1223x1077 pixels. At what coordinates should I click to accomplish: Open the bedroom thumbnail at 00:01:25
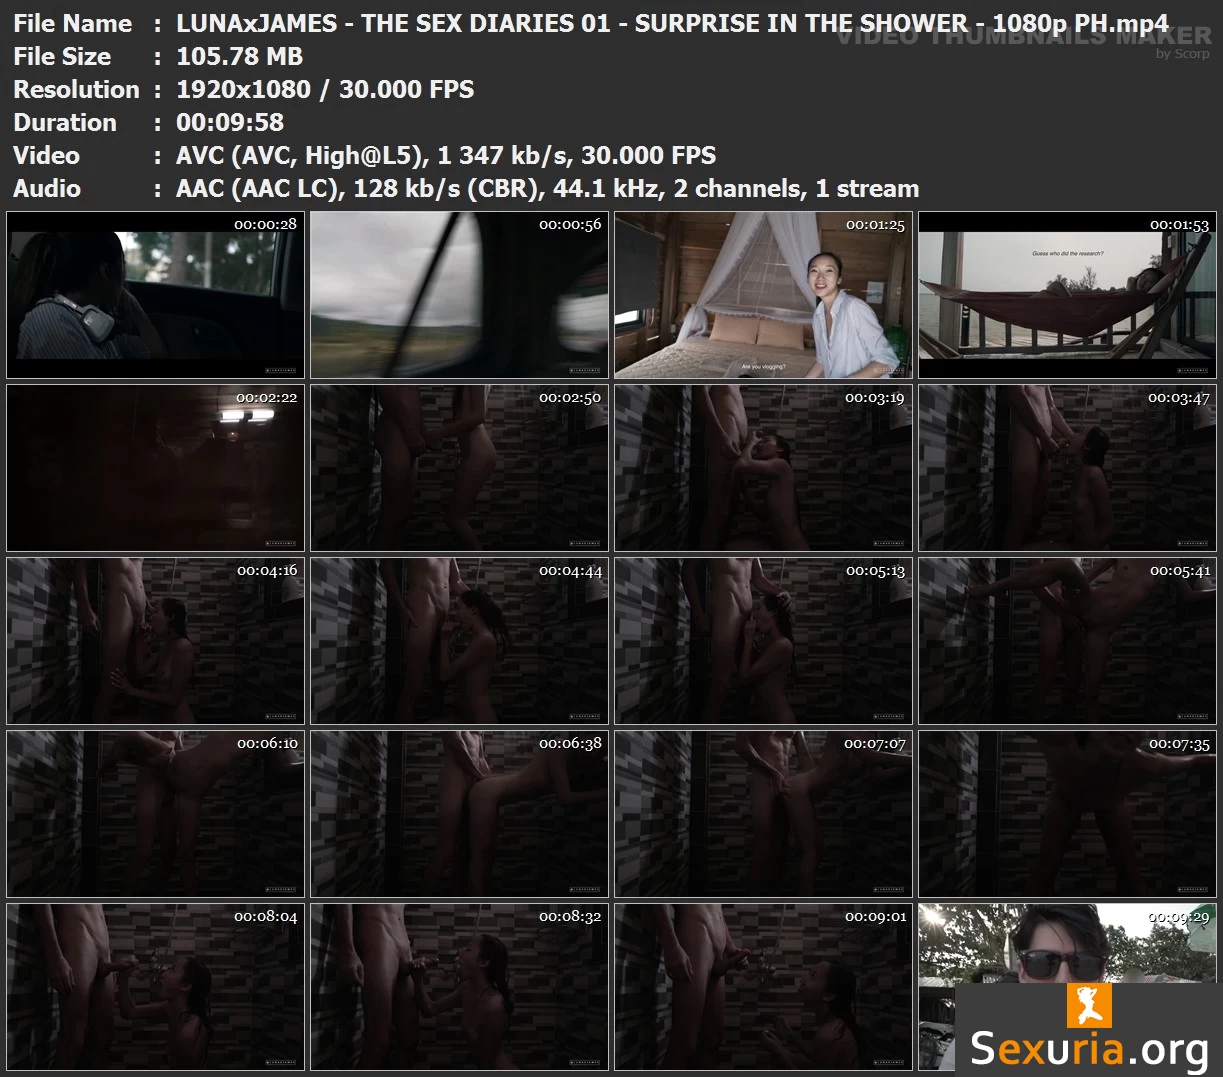pyautogui.click(x=763, y=295)
